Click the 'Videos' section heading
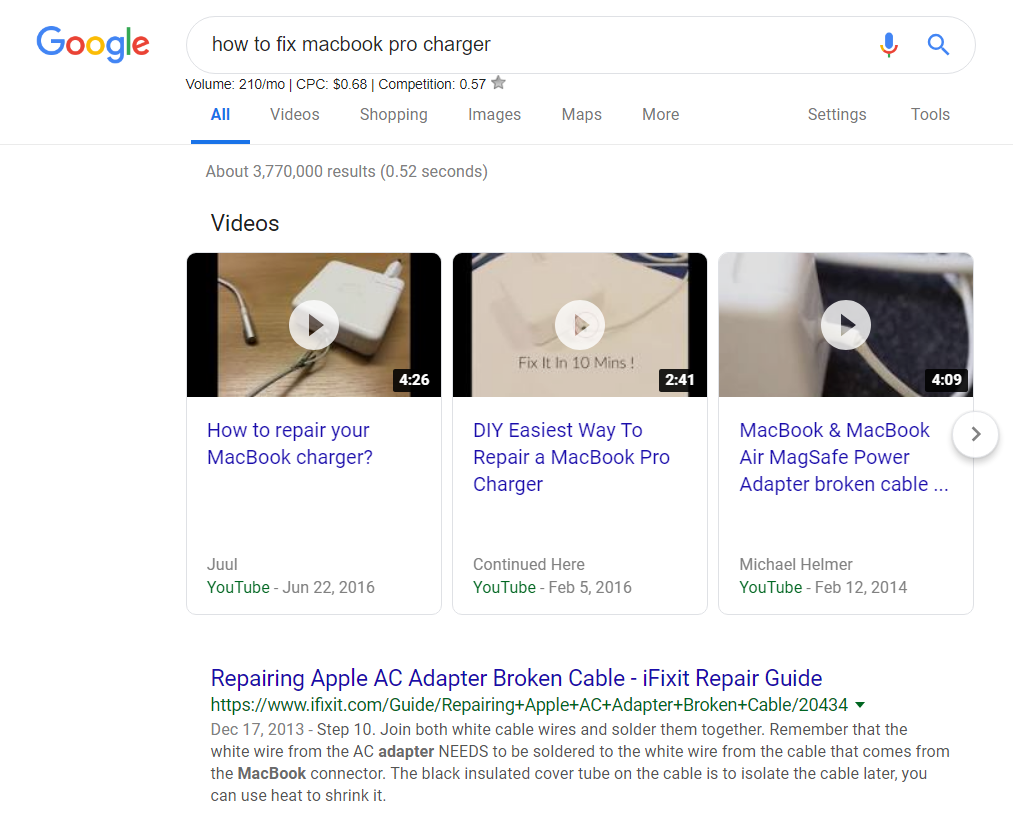The image size is (1013, 827). (x=245, y=223)
